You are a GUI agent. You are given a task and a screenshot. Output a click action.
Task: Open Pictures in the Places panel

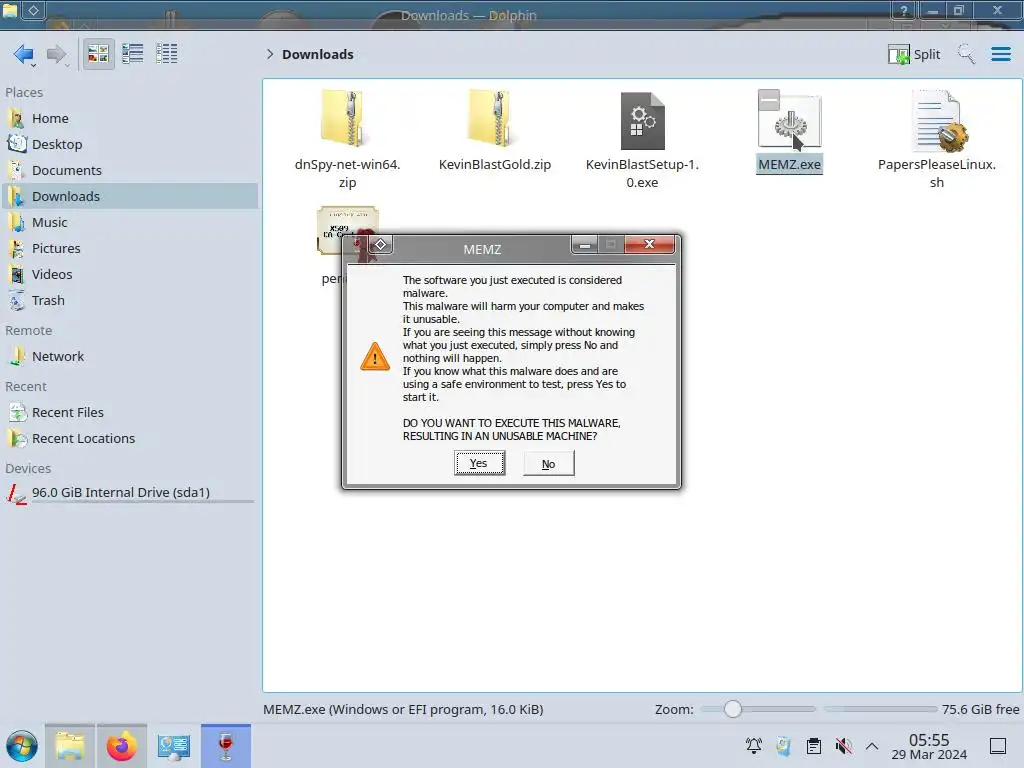130,249
